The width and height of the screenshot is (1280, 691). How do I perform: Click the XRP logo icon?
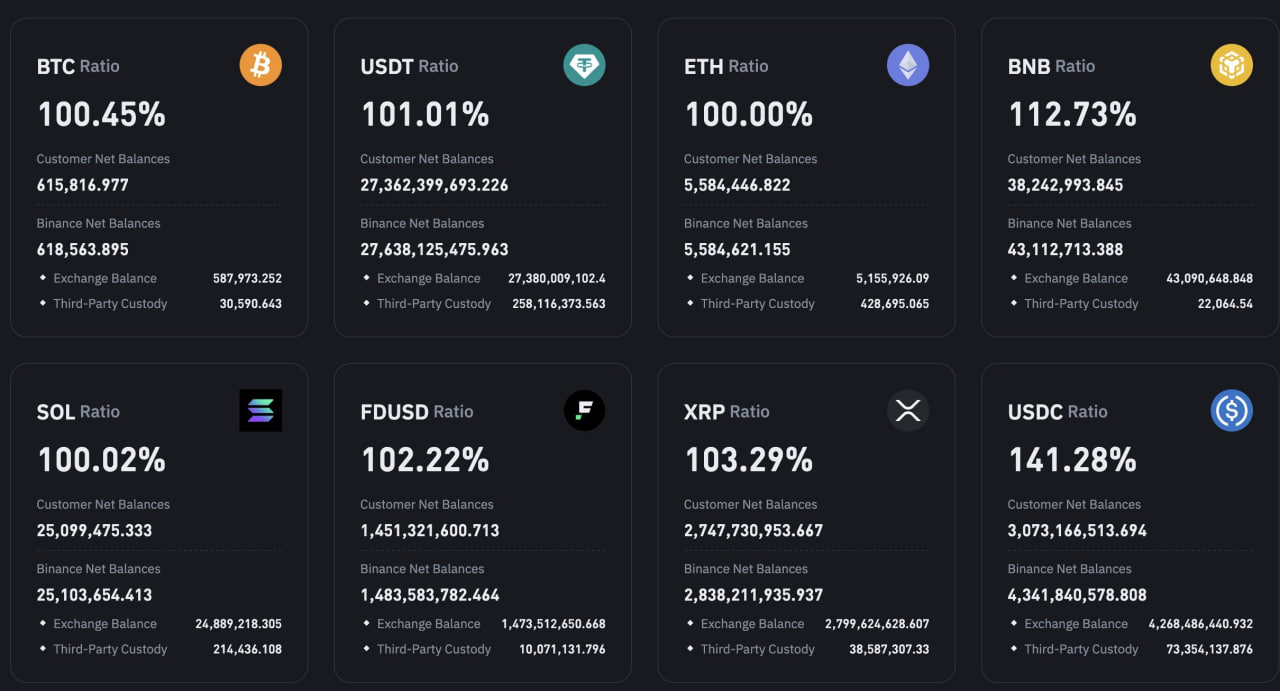click(x=908, y=410)
